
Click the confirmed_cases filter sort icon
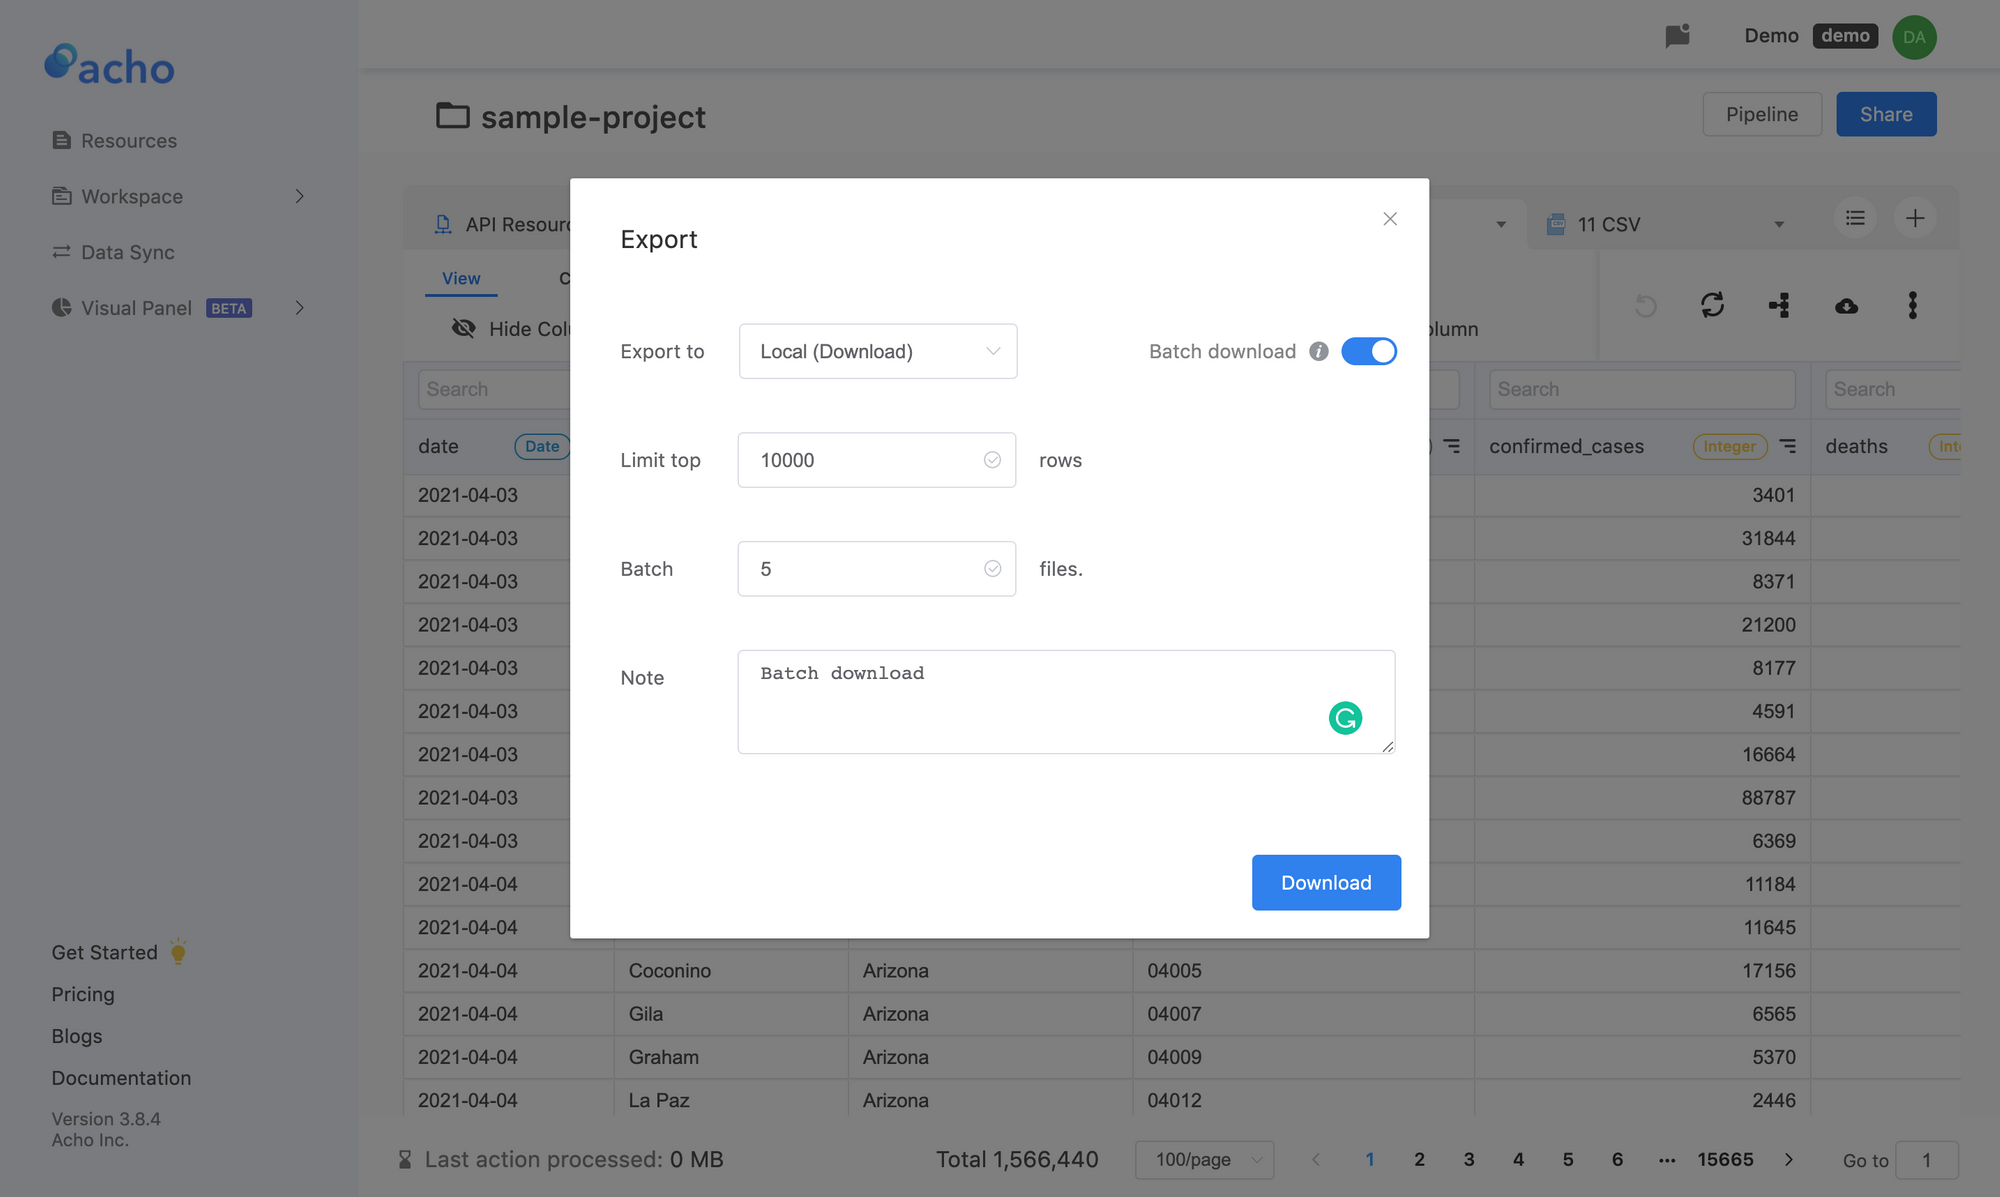[1788, 446]
